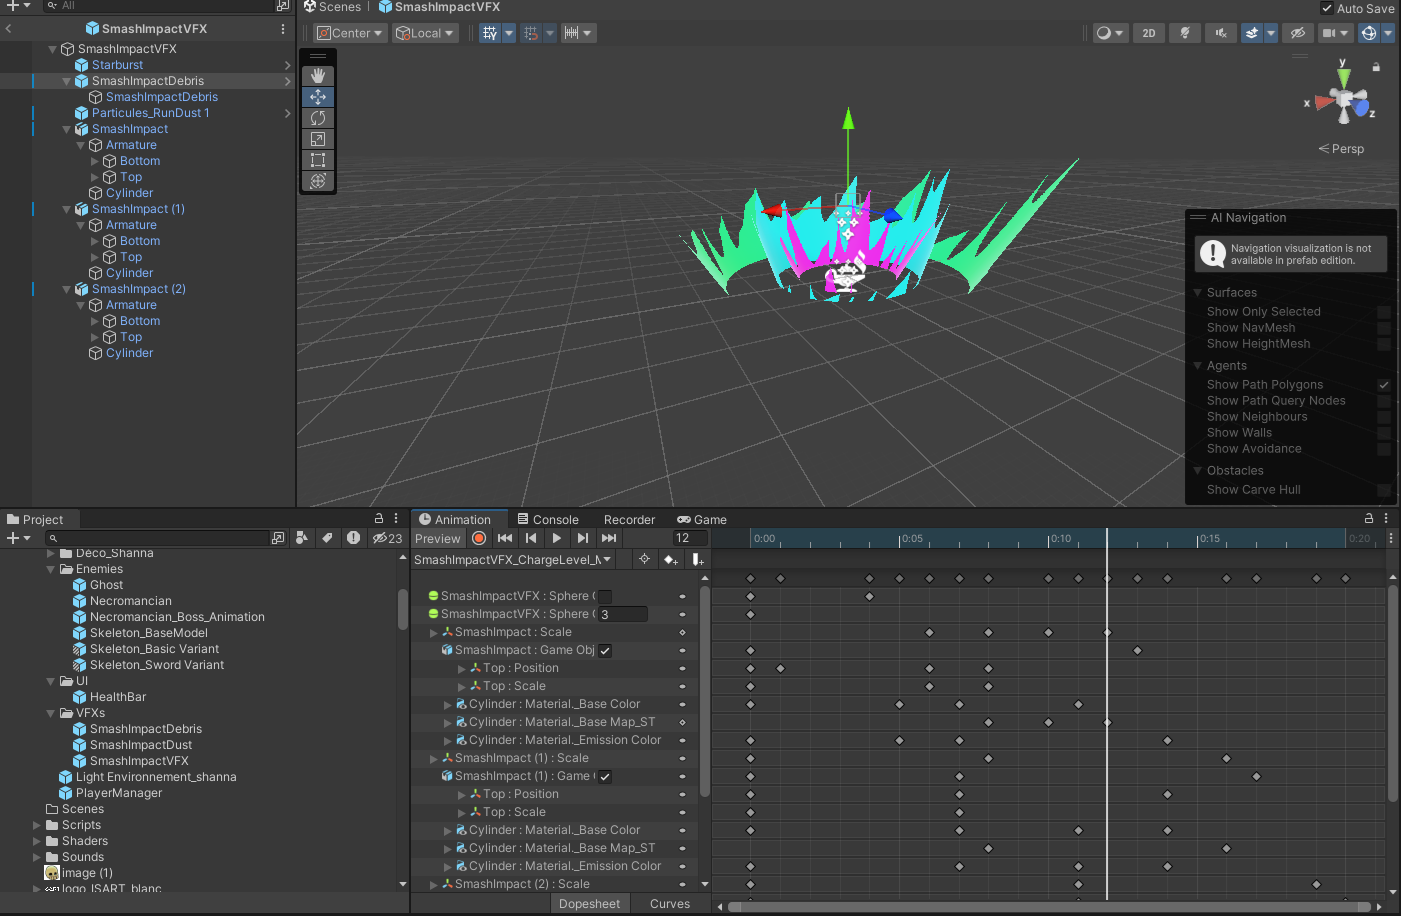The image size is (1401, 916).
Task: Toggle SmashImpact : Game Object active checkbox
Action: point(605,651)
